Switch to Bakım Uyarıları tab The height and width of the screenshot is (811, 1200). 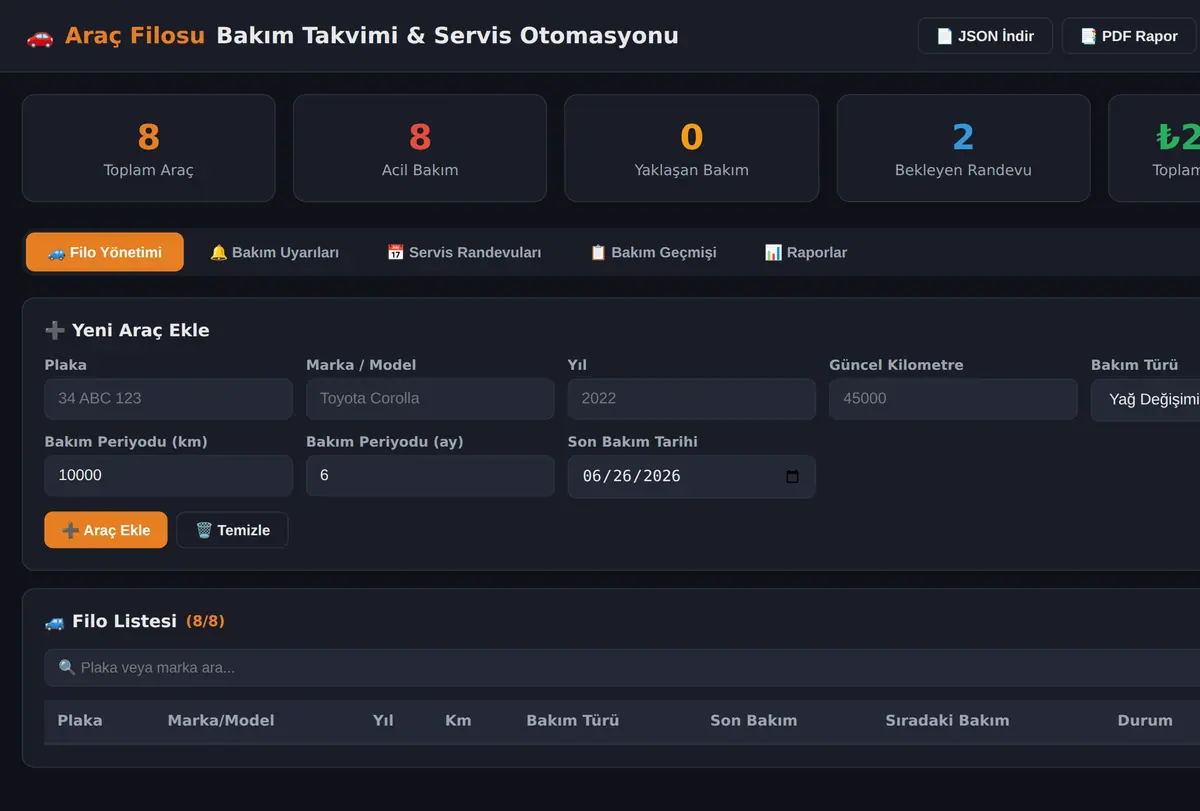click(274, 252)
